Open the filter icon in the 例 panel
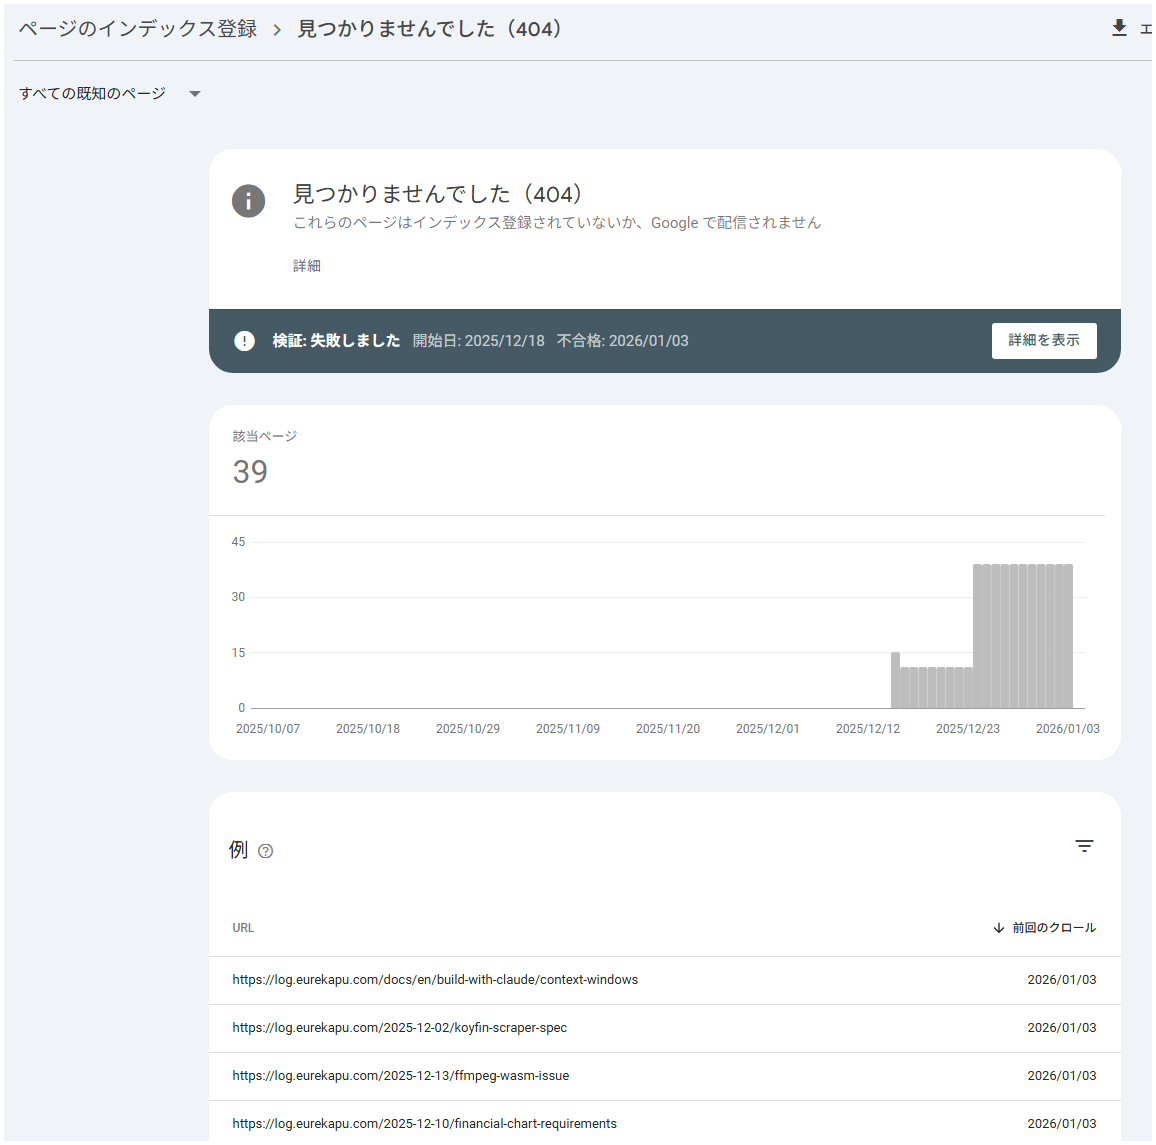 point(1084,846)
